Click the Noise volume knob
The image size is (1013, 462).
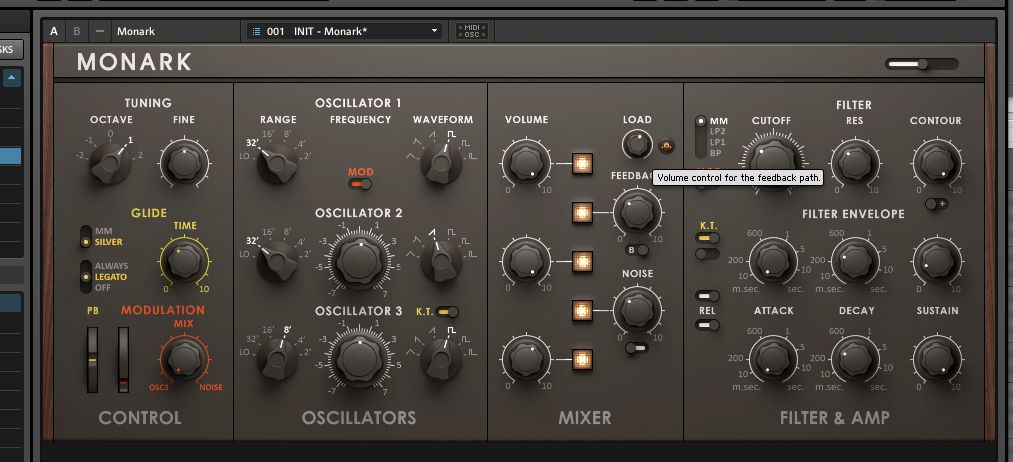(x=637, y=310)
